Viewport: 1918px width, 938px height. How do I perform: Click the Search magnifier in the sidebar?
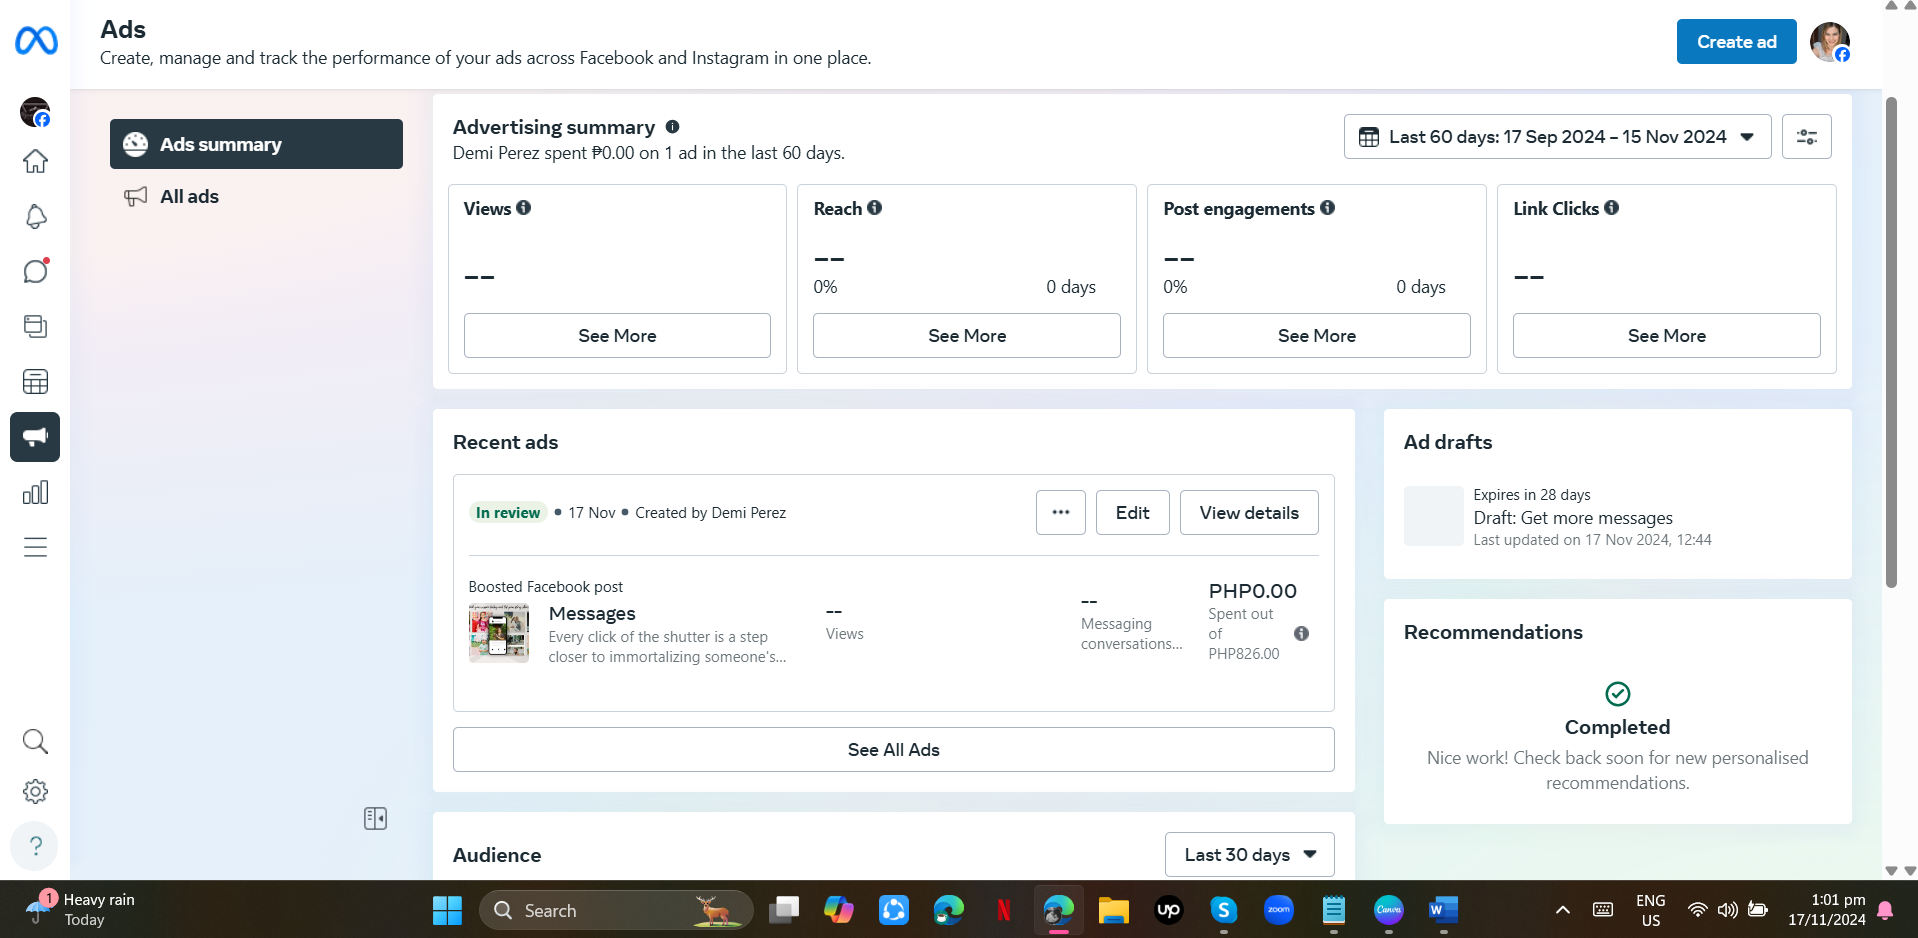35,741
